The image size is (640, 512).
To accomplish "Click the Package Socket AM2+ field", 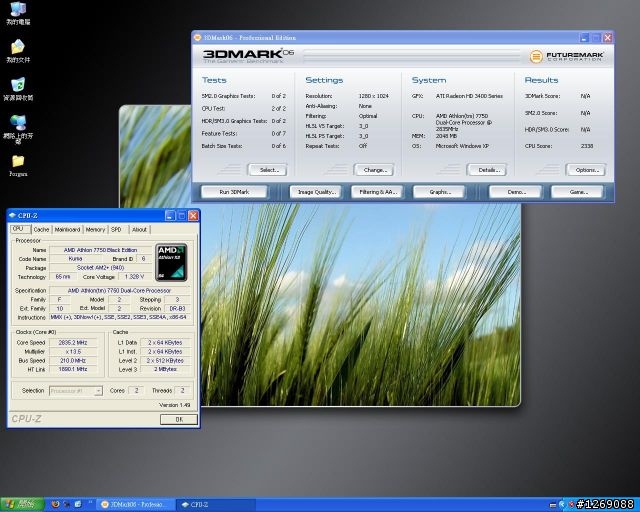I will click(100, 268).
